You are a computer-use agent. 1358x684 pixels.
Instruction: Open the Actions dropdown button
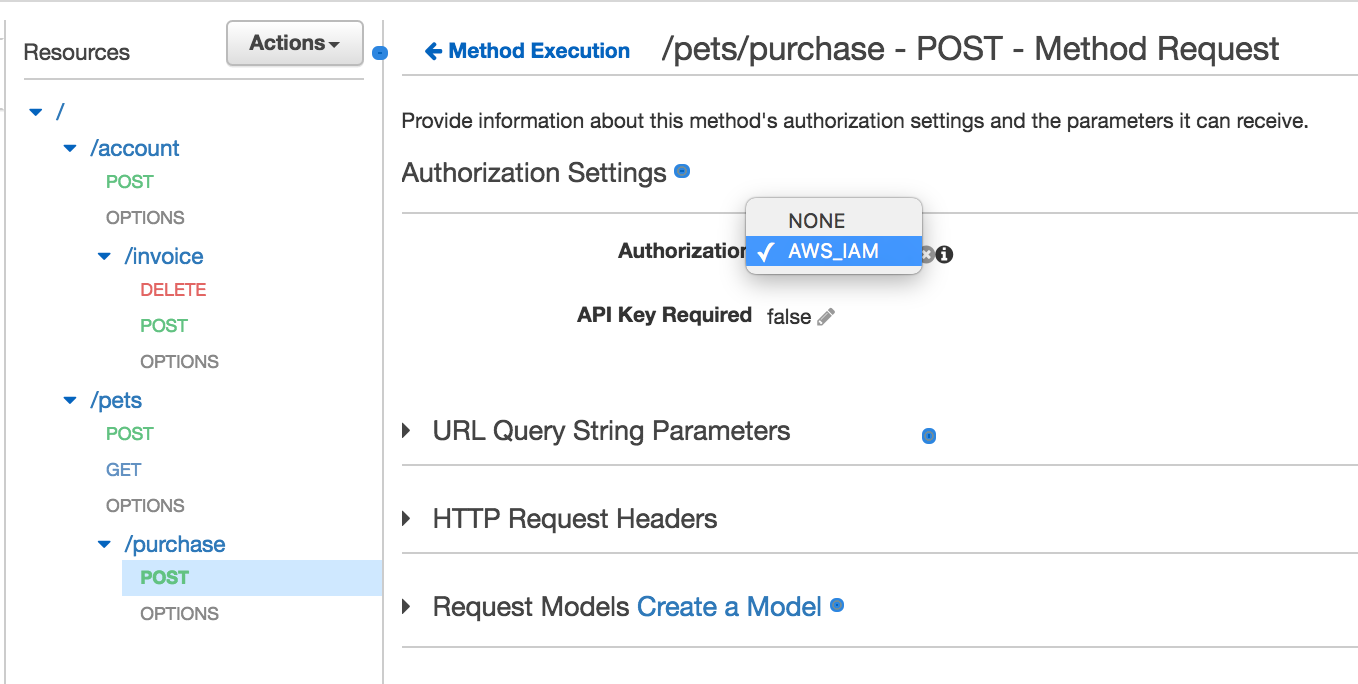[294, 43]
